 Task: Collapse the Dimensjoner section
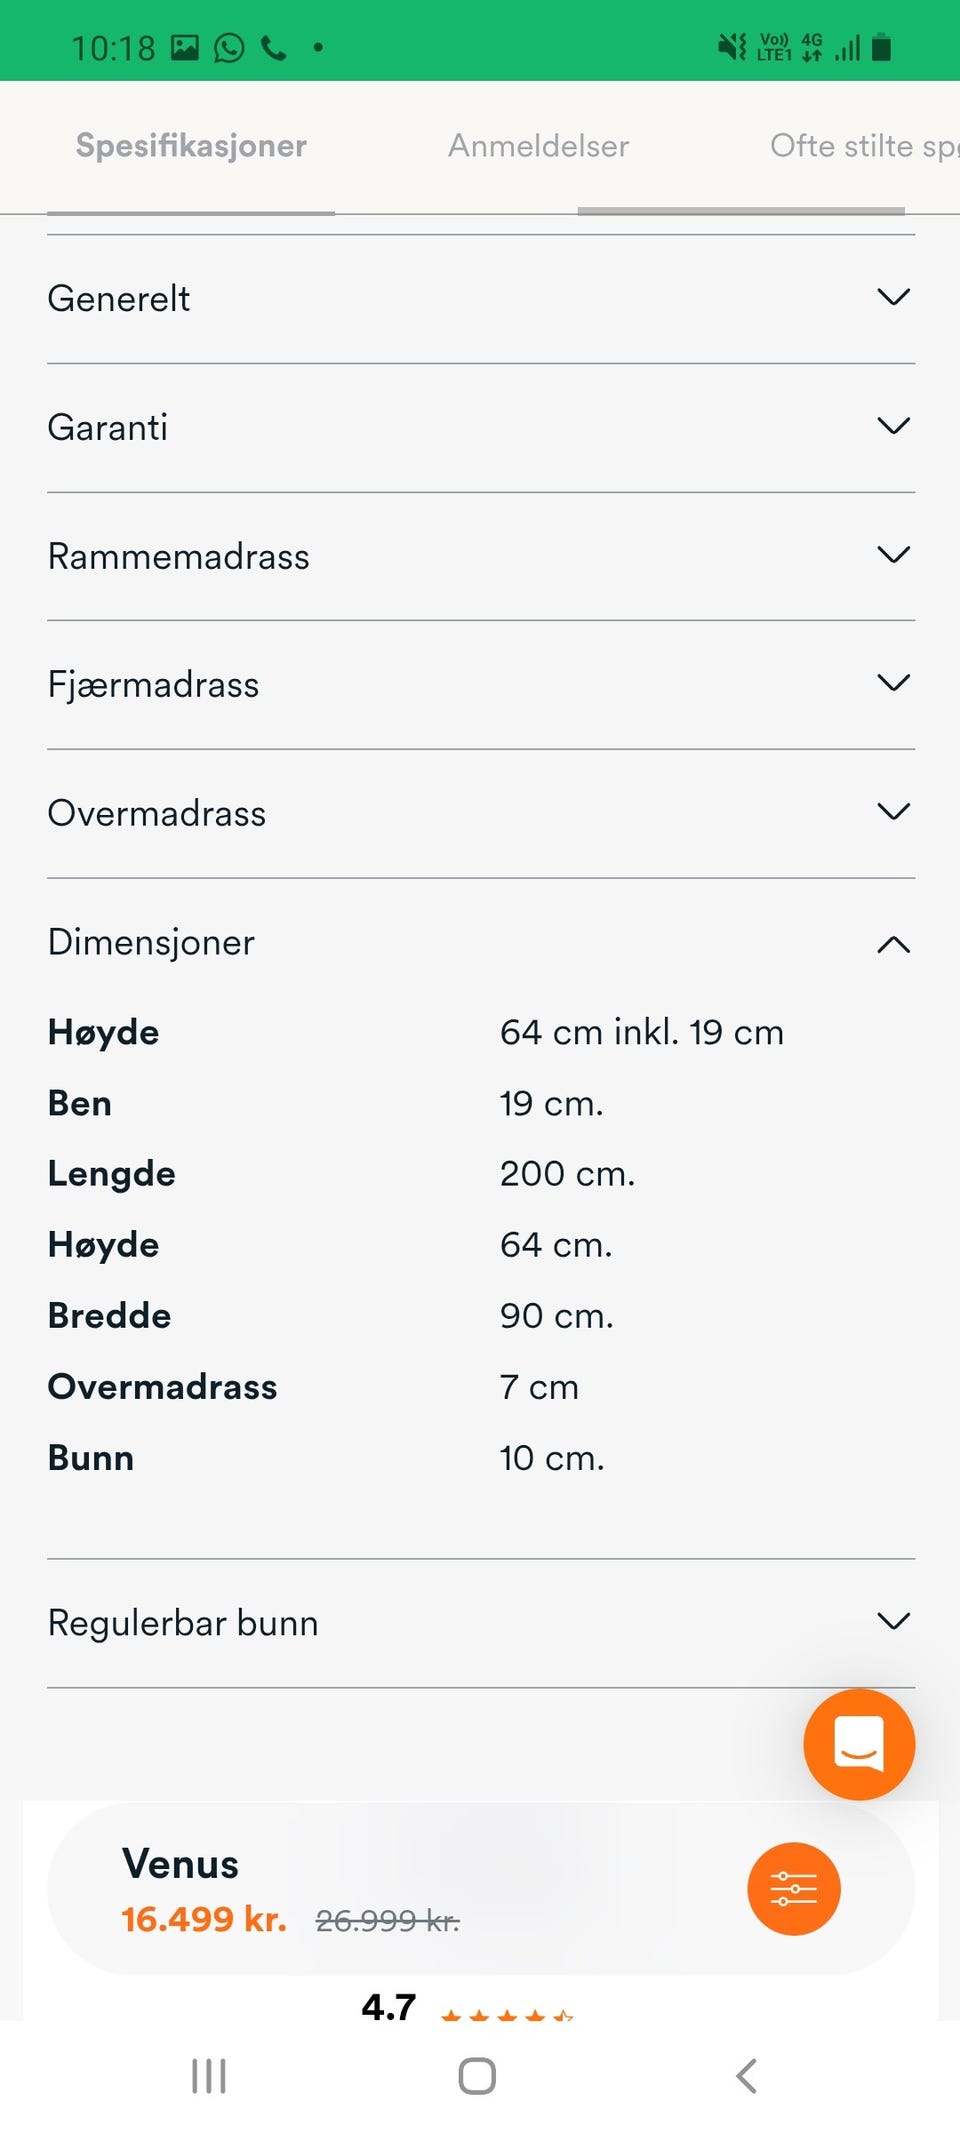(x=893, y=943)
